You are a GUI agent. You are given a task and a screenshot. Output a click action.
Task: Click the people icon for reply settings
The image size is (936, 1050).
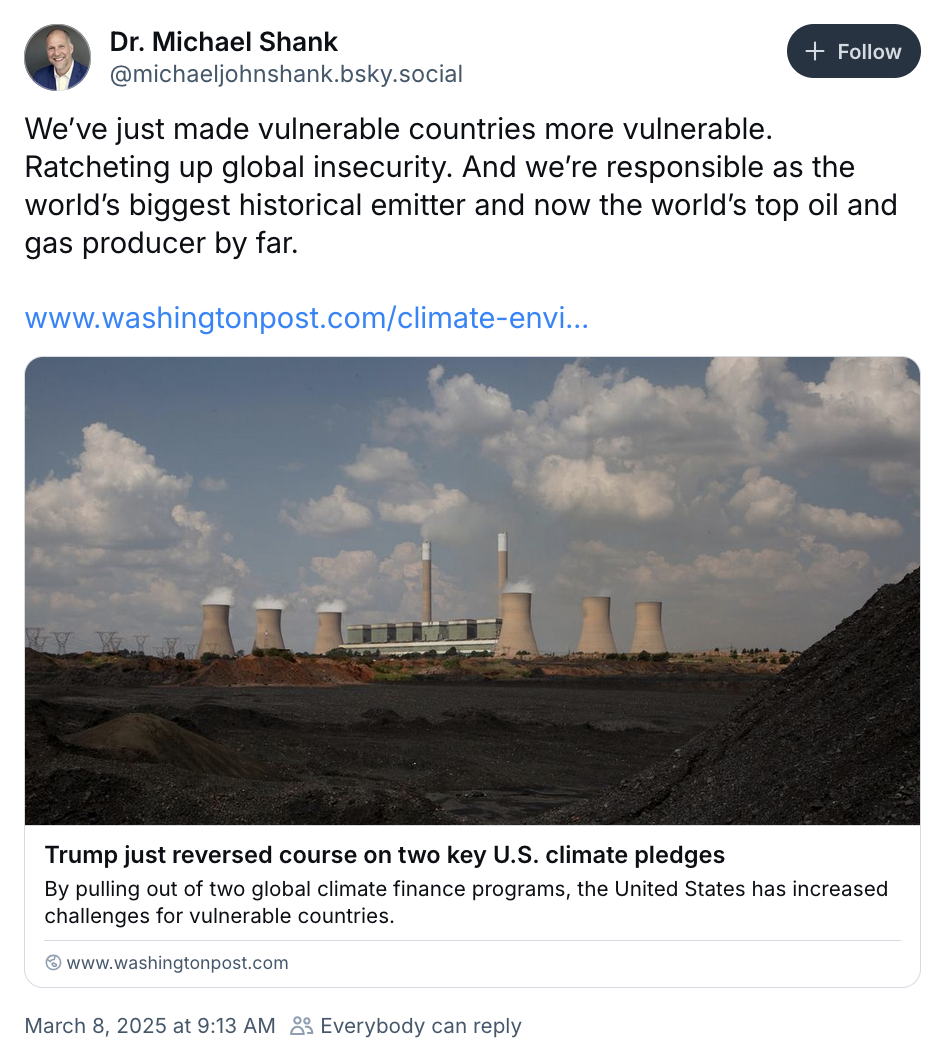point(301,1026)
